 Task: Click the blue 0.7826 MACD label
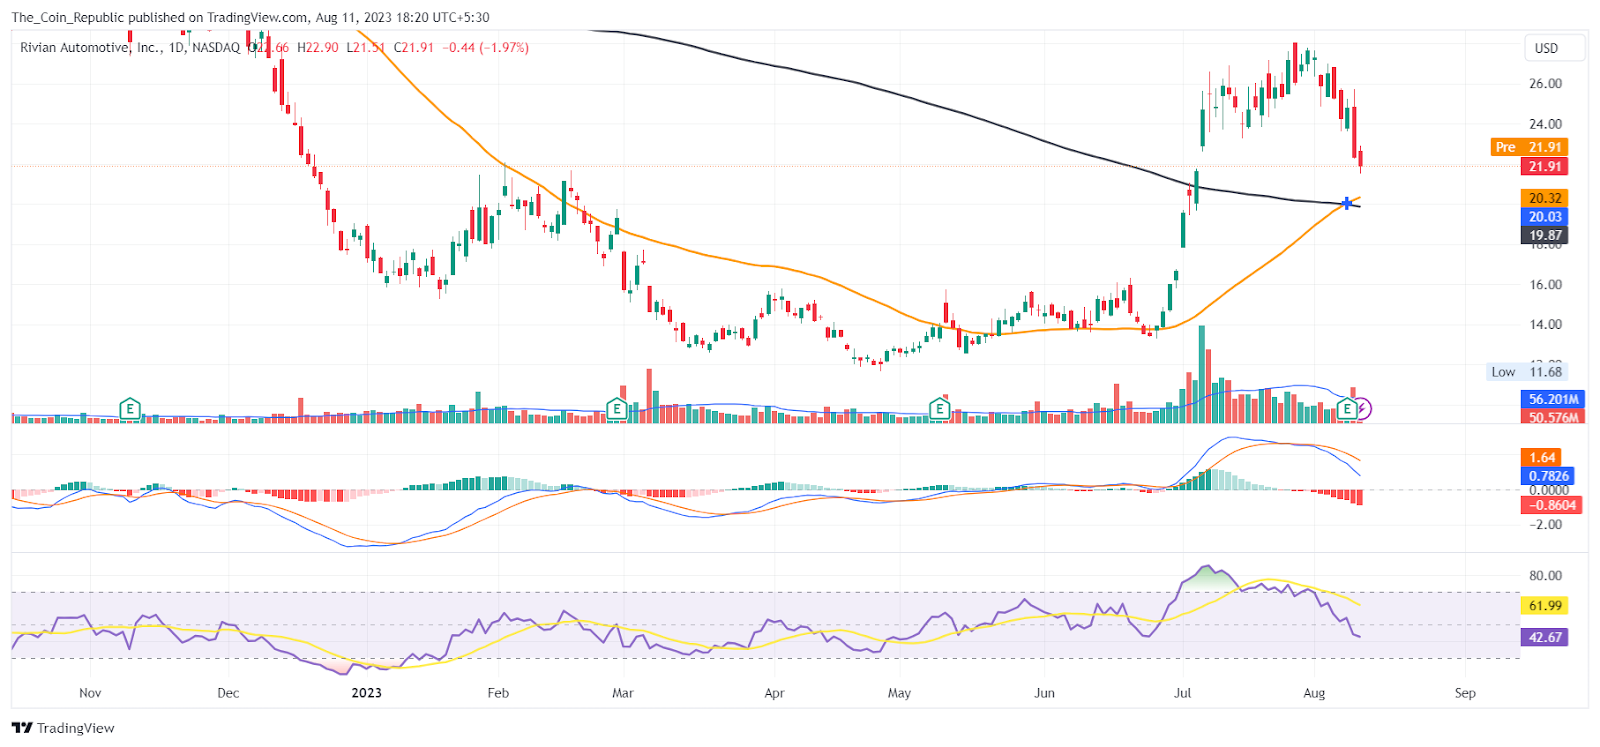click(x=1548, y=476)
